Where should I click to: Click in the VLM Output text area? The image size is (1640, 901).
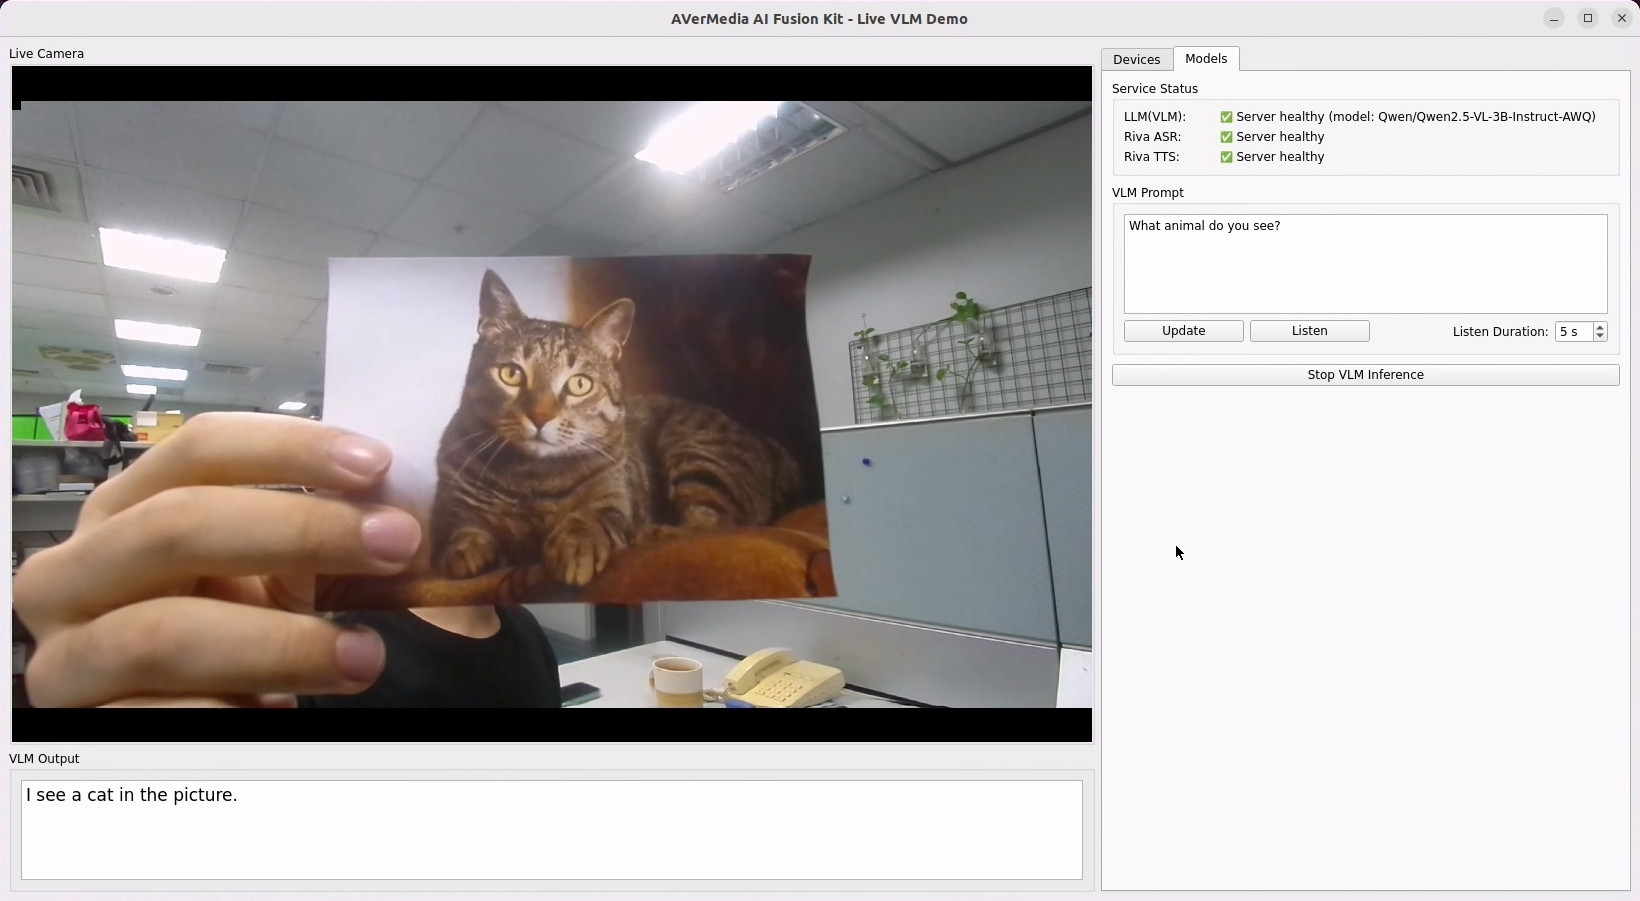click(551, 830)
